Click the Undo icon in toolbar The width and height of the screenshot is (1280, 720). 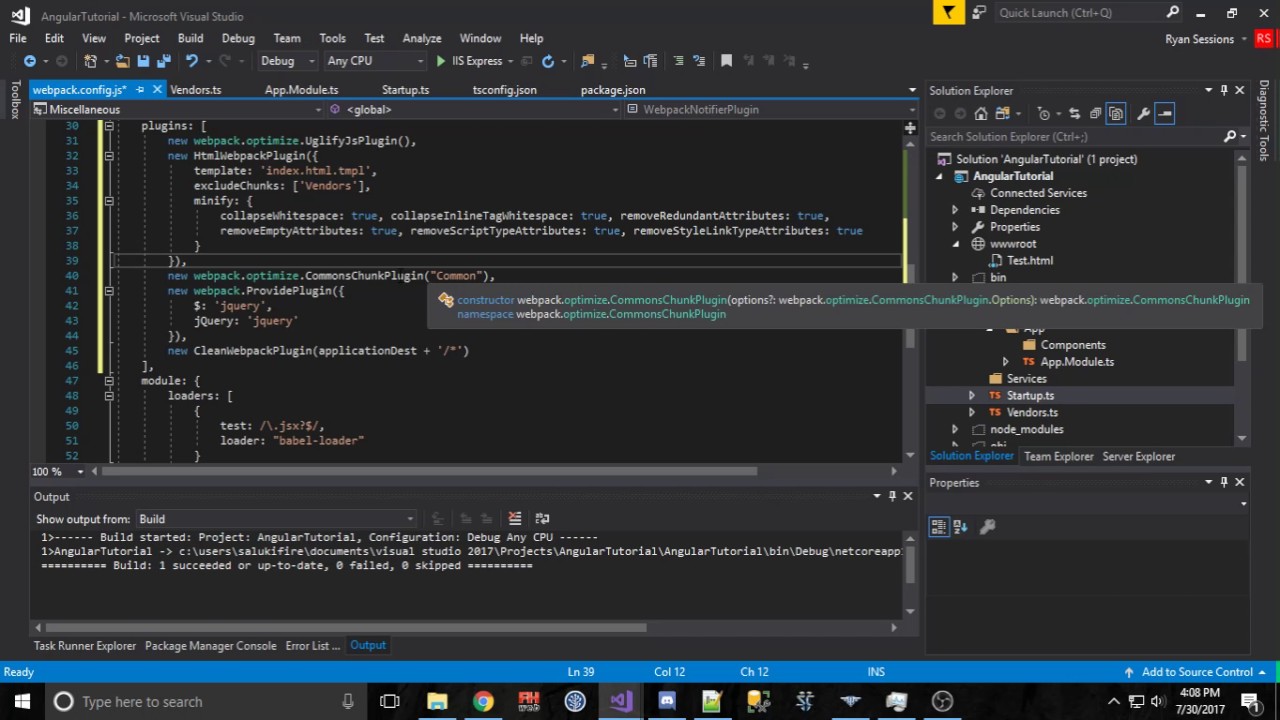[x=191, y=61]
